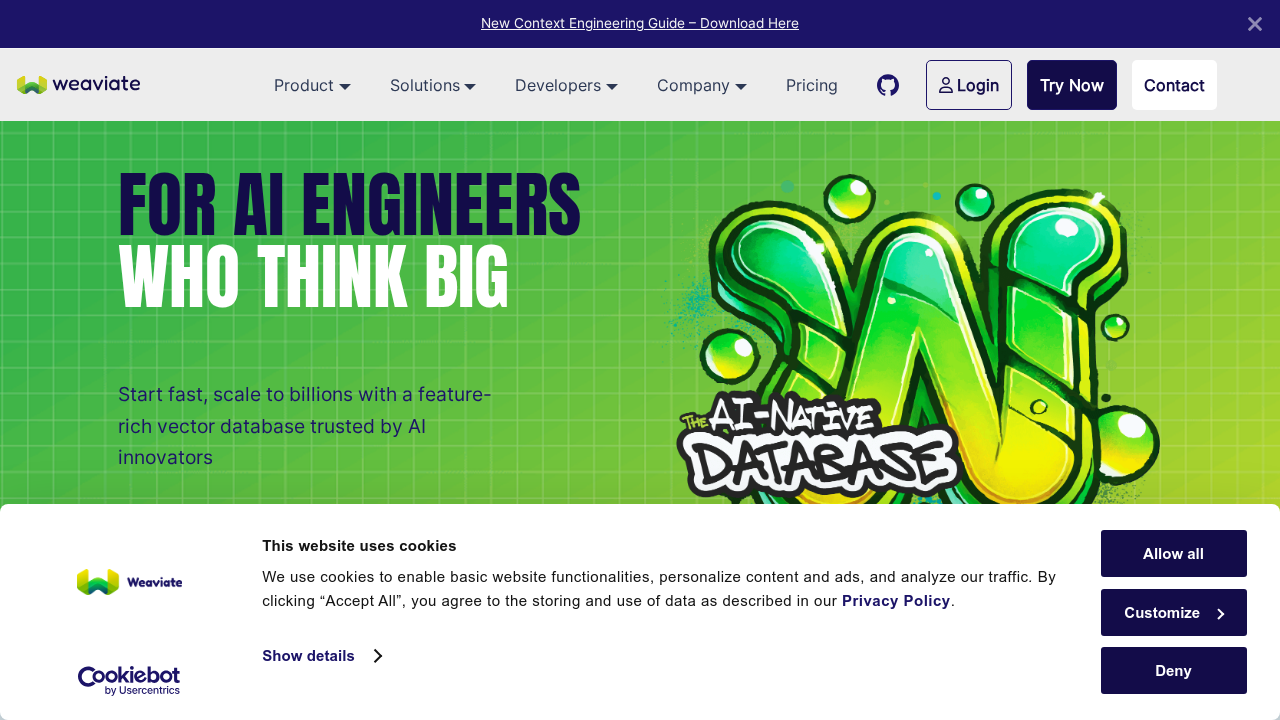Click the Weaviate logo in cookie banner

[x=129, y=582]
